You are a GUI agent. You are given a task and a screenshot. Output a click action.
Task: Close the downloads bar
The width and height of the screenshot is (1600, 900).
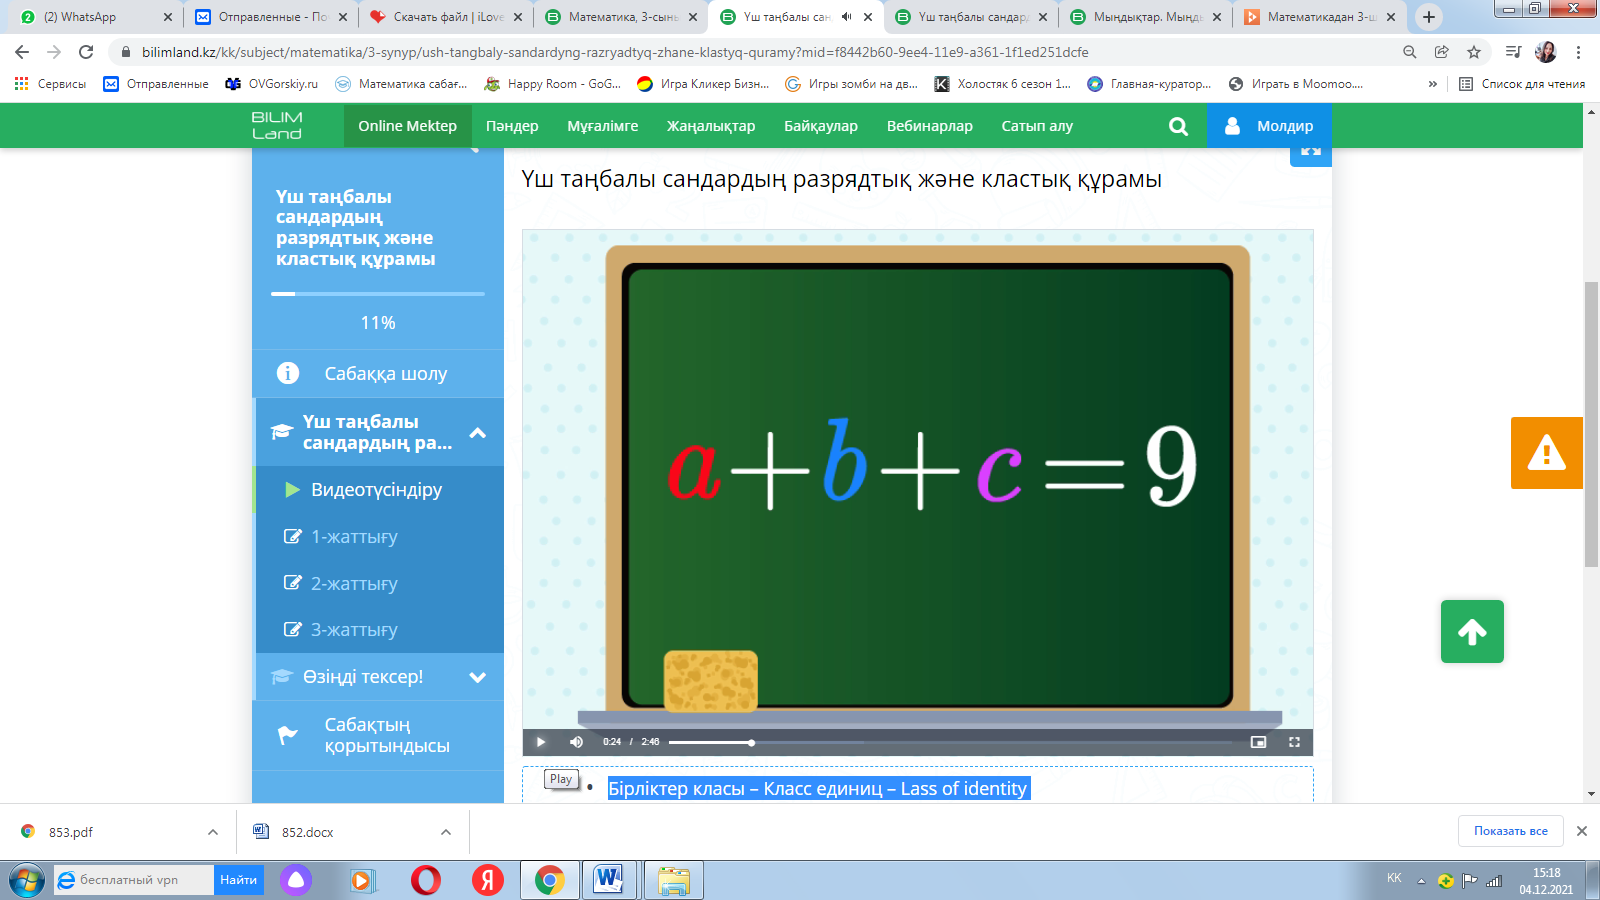pyautogui.click(x=1582, y=831)
